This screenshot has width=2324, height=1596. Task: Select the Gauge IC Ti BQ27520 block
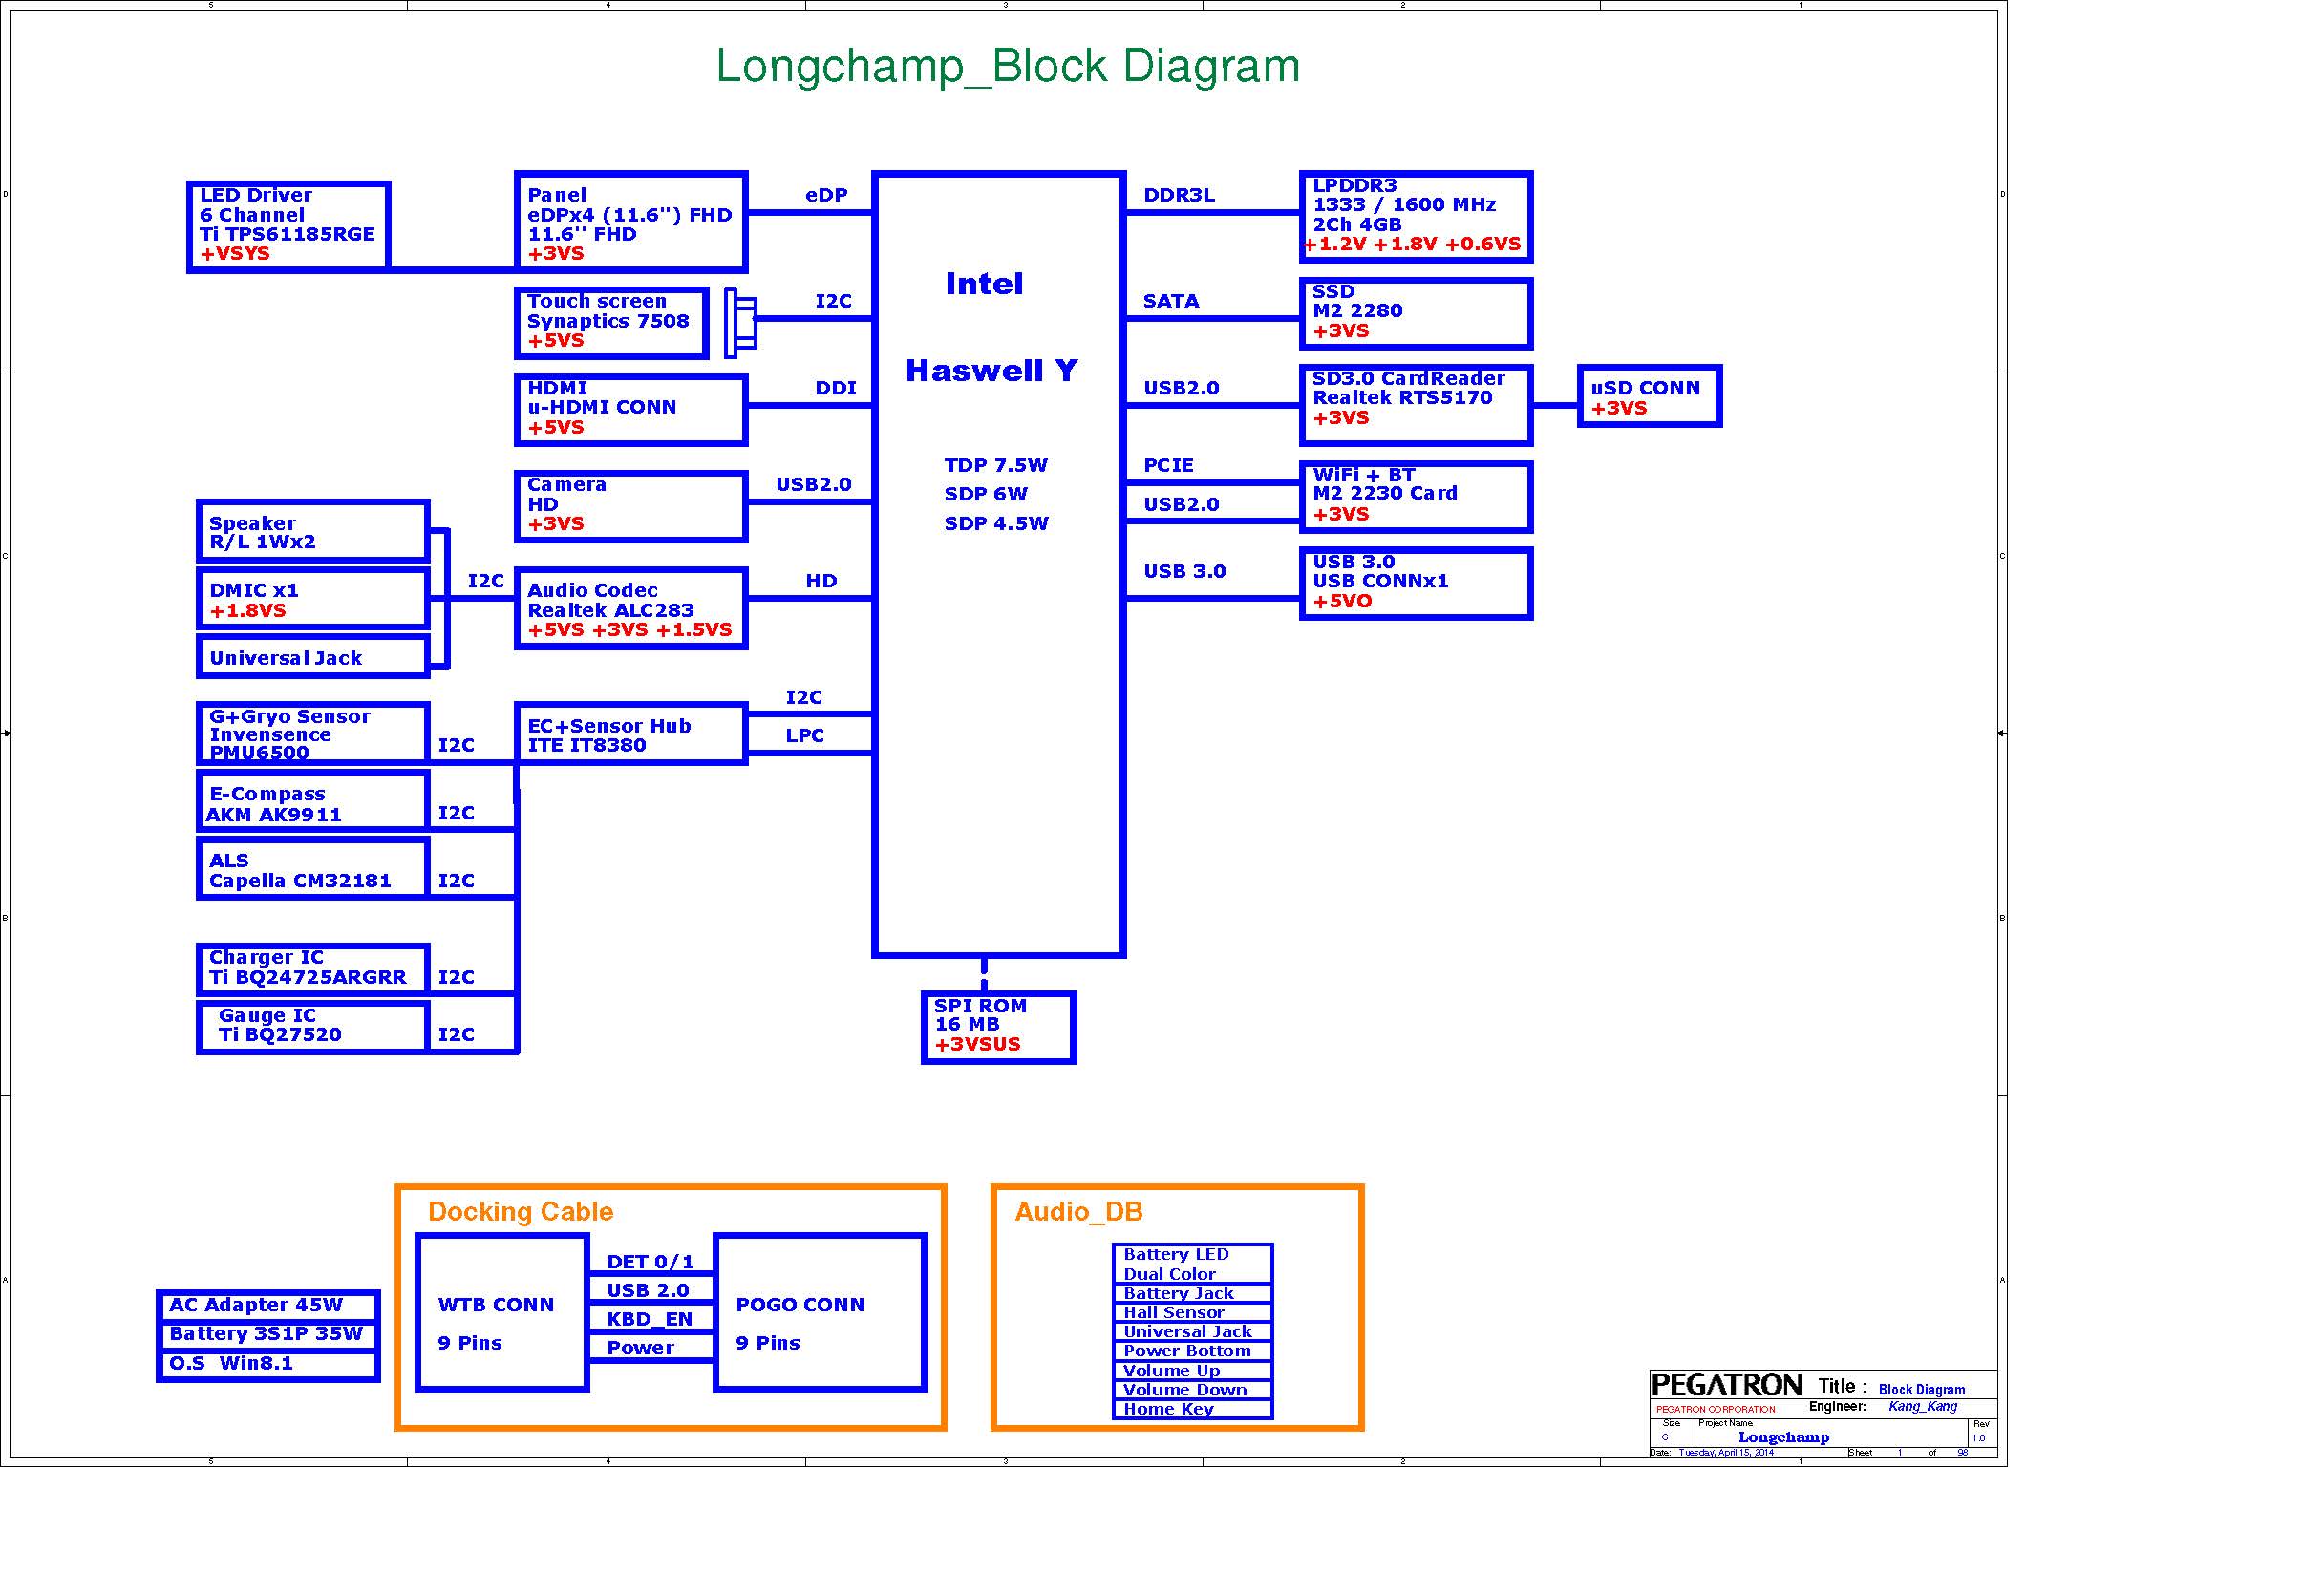(x=313, y=1027)
